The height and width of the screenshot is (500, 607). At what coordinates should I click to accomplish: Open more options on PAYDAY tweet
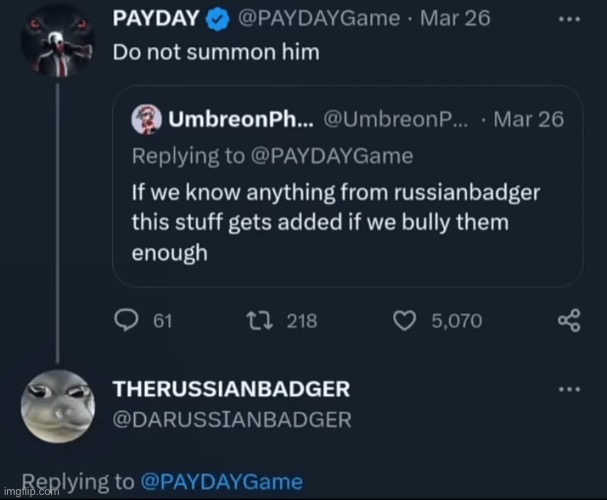[568, 18]
